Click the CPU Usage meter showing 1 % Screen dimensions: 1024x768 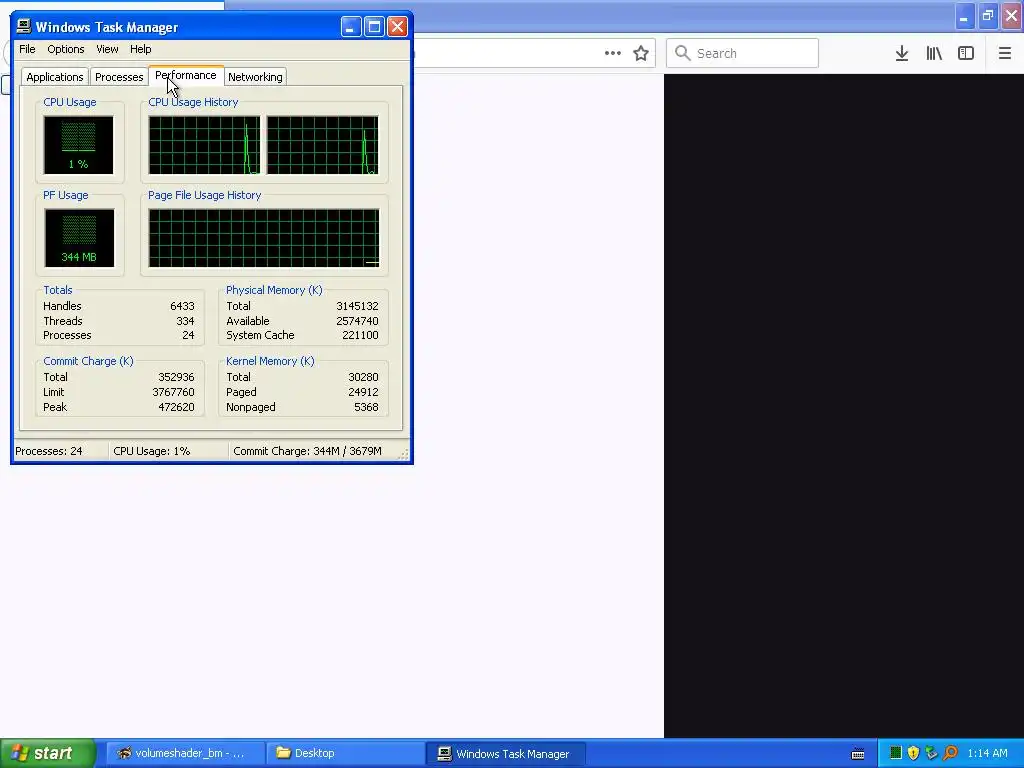78,145
